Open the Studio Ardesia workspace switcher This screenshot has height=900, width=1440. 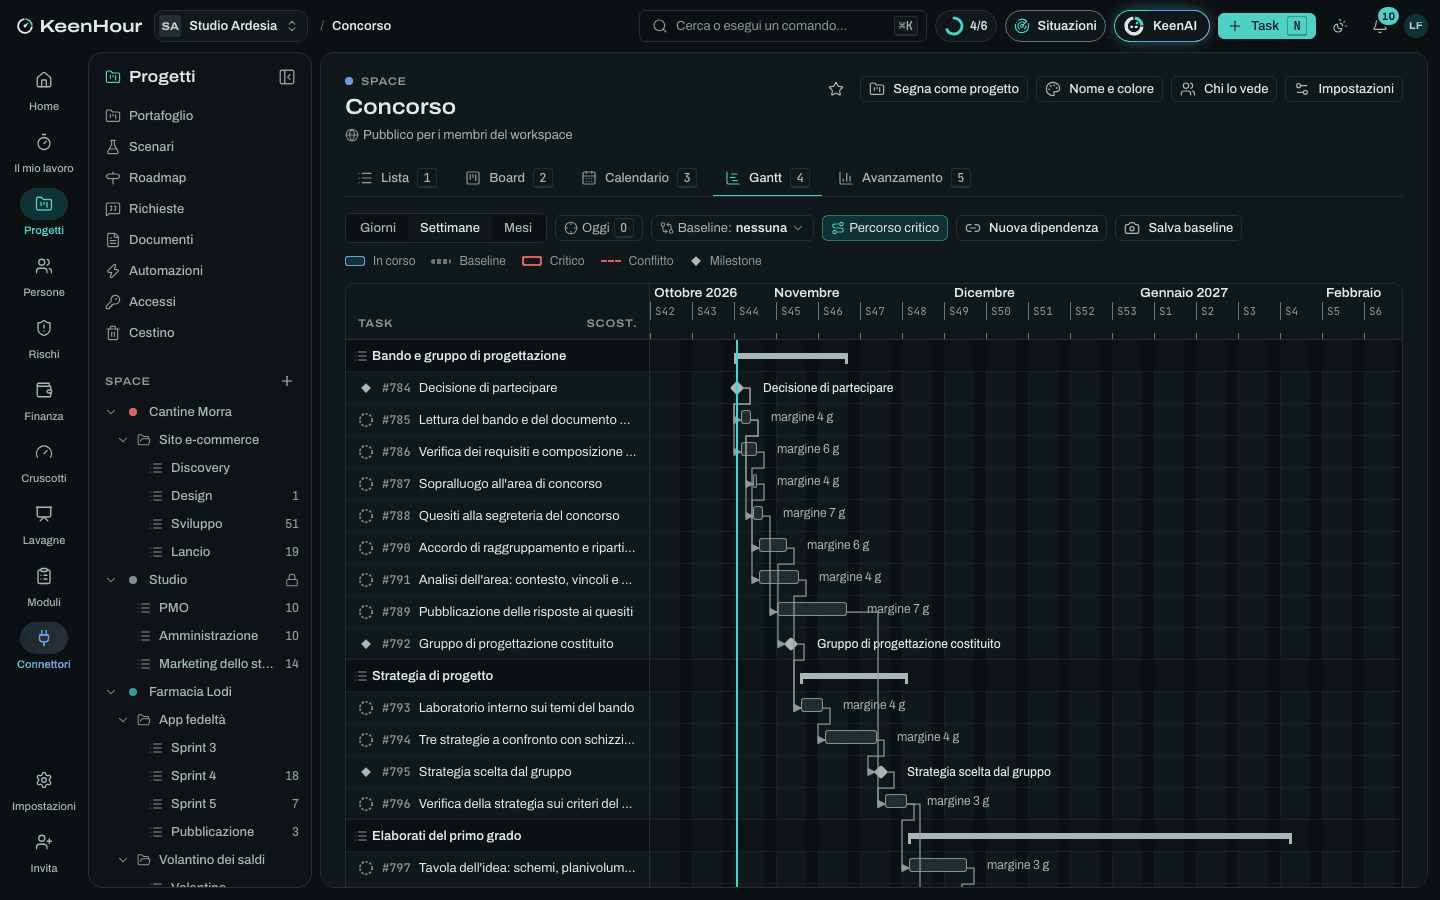(231, 26)
